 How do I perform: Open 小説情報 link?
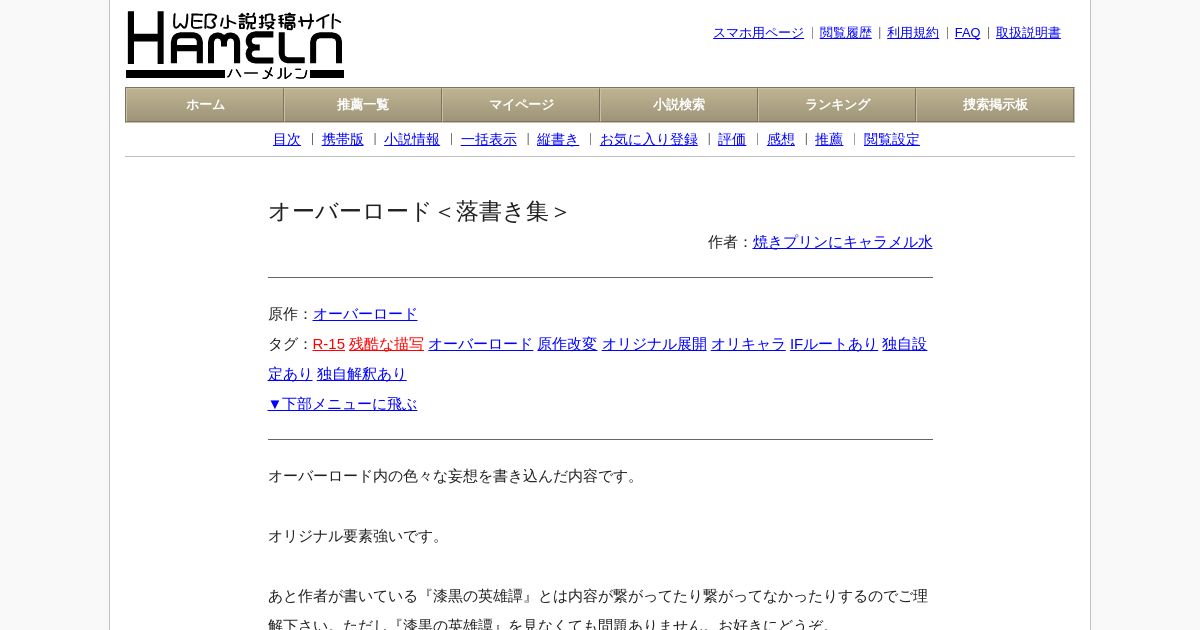412,140
